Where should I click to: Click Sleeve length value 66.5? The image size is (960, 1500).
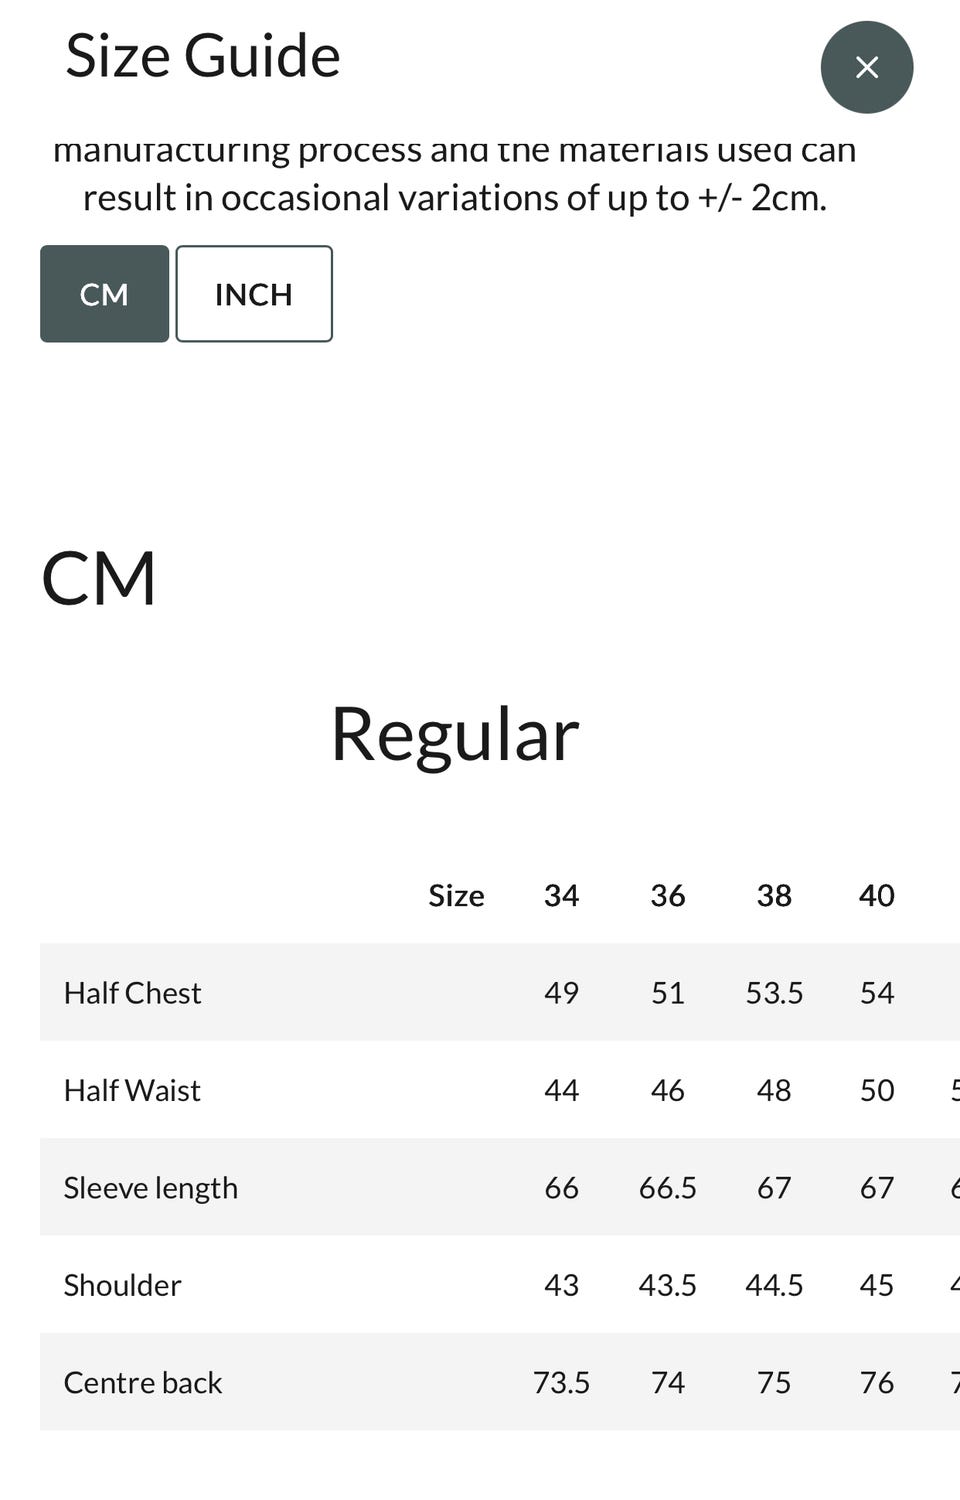click(668, 1187)
